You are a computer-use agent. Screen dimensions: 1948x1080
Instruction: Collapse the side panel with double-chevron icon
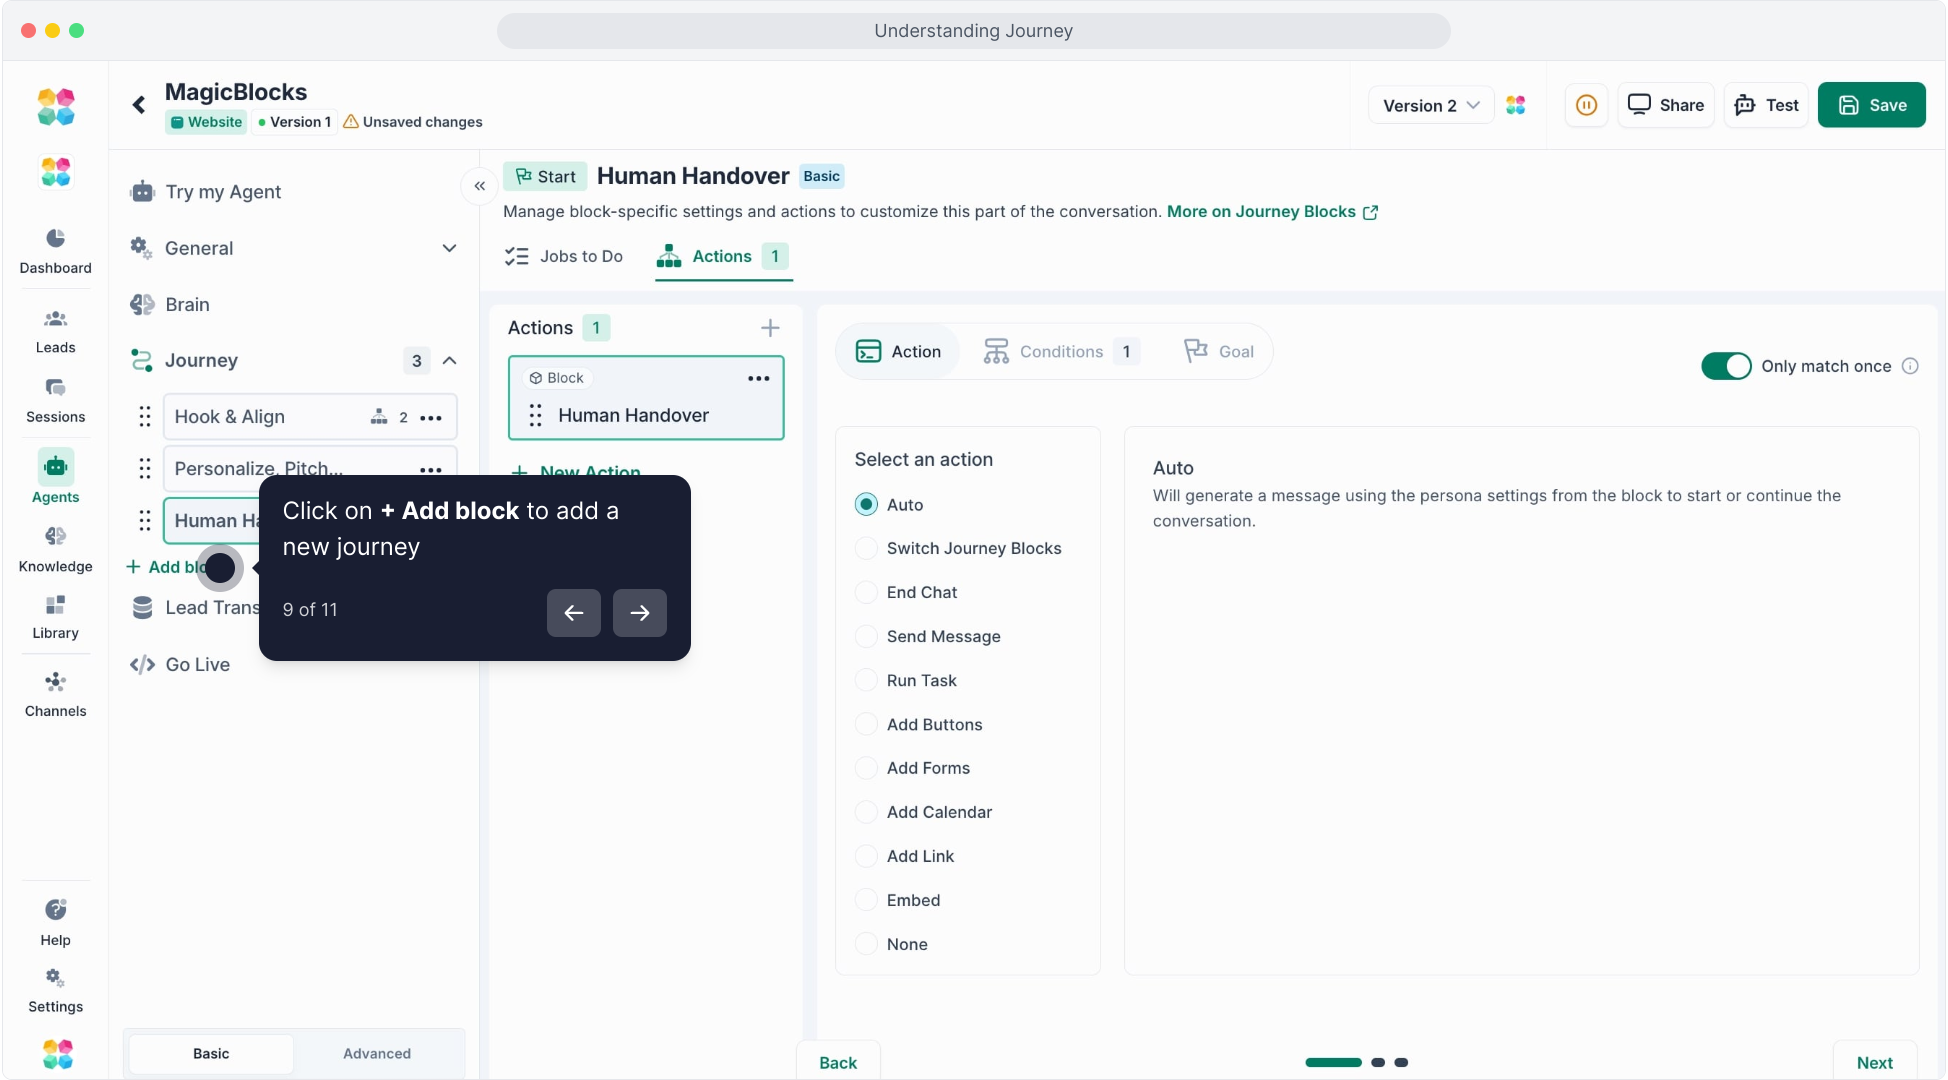point(480,186)
